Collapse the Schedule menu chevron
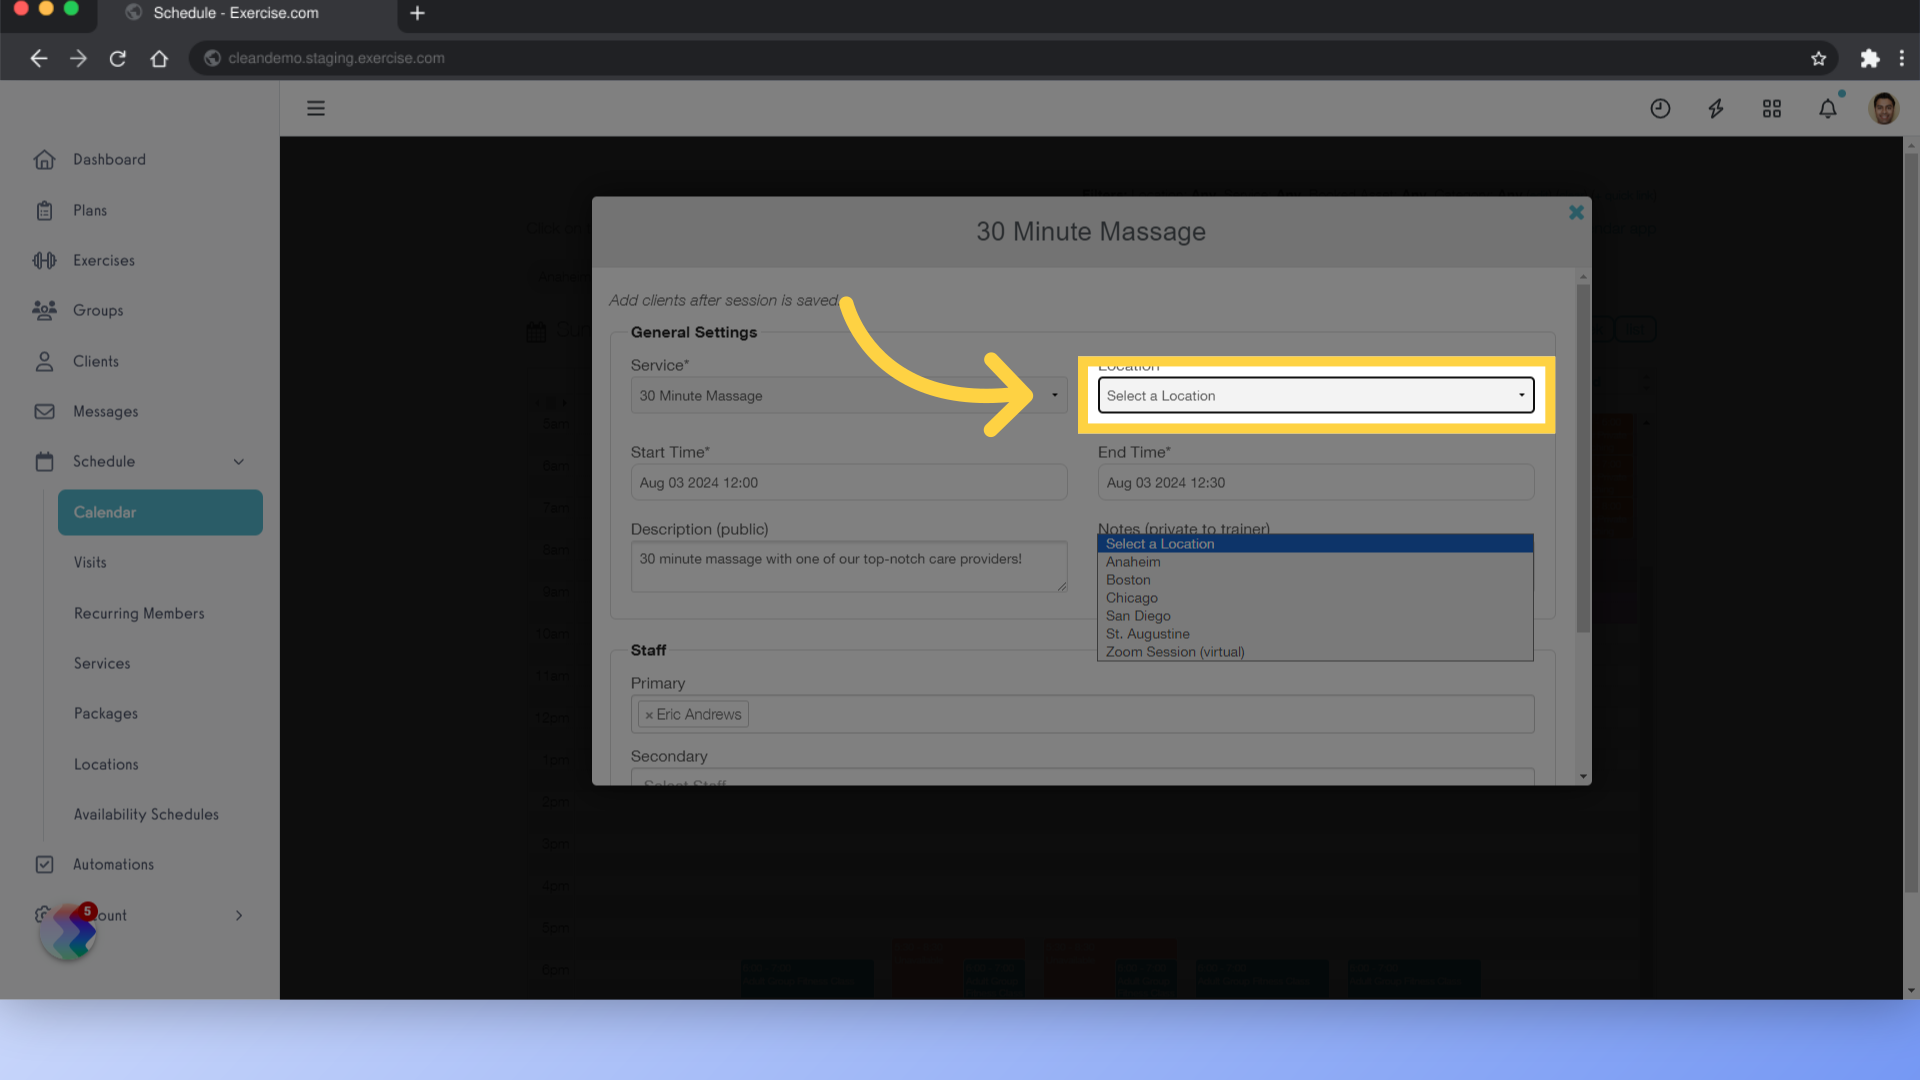 point(239,461)
